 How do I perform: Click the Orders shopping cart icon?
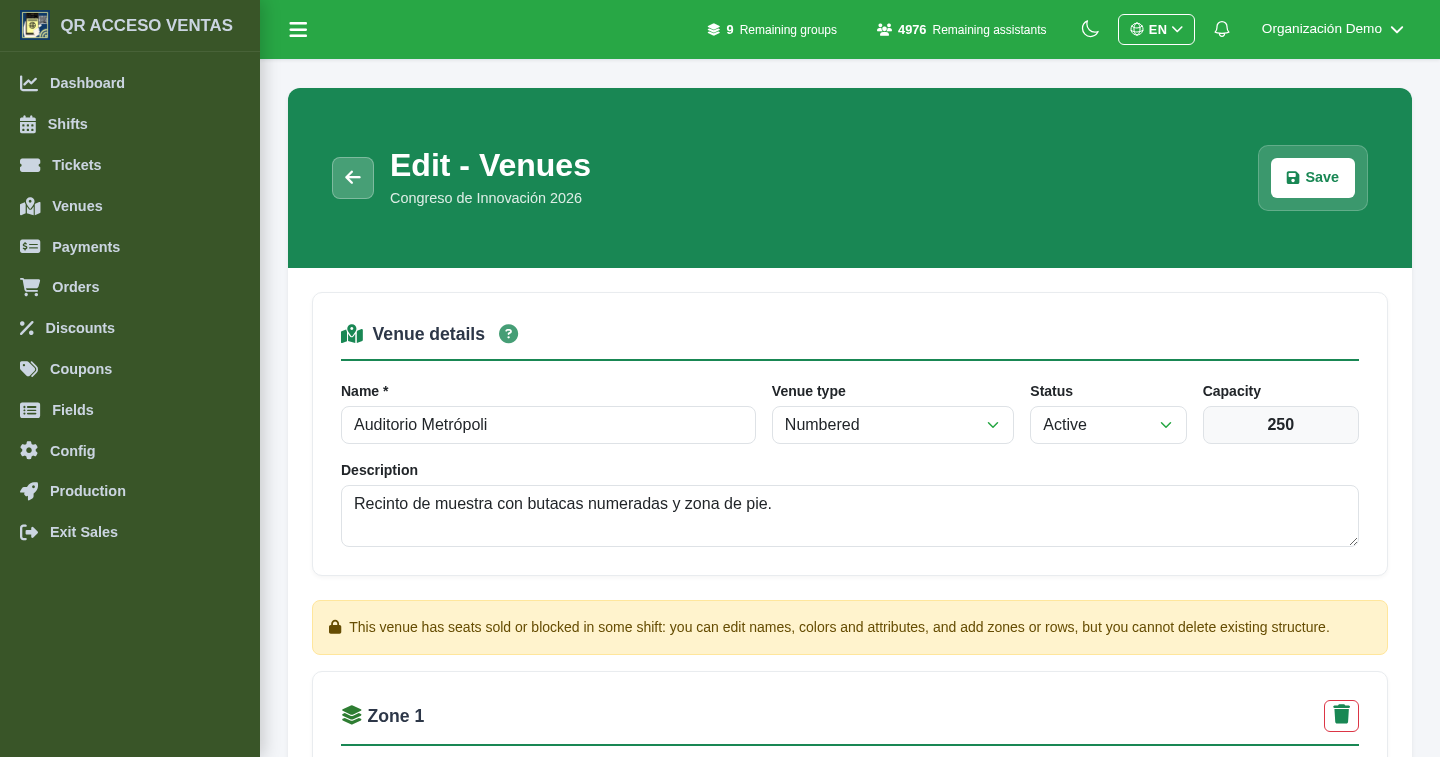[30, 287]
